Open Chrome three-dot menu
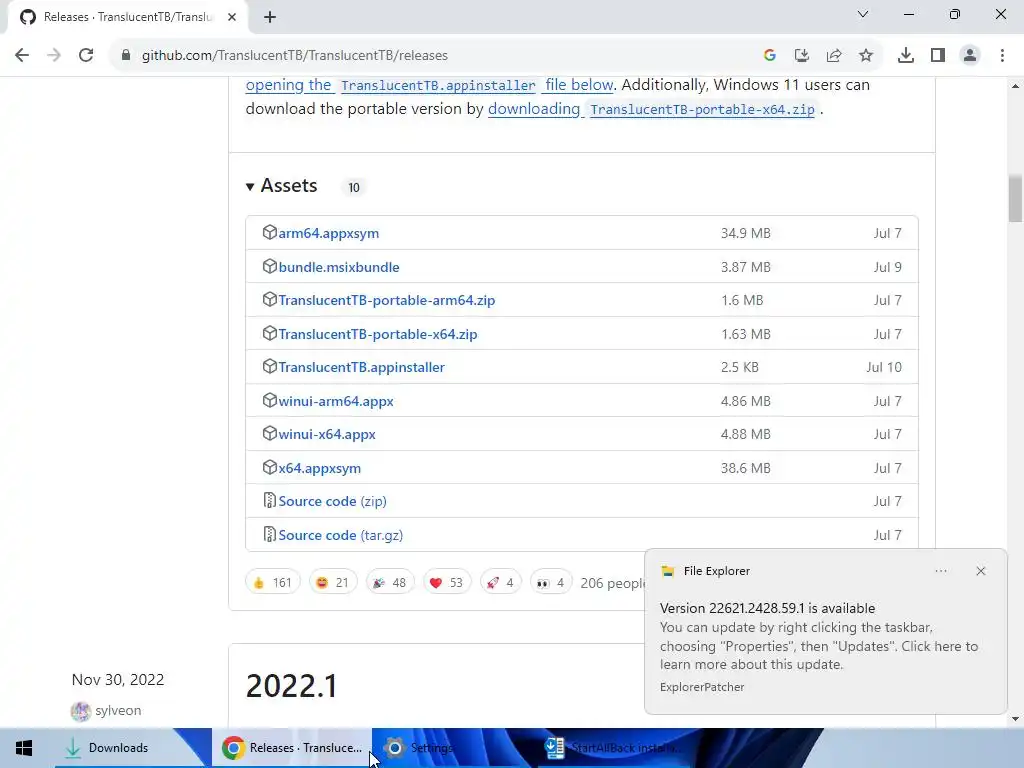 [x=1002, y=56]
